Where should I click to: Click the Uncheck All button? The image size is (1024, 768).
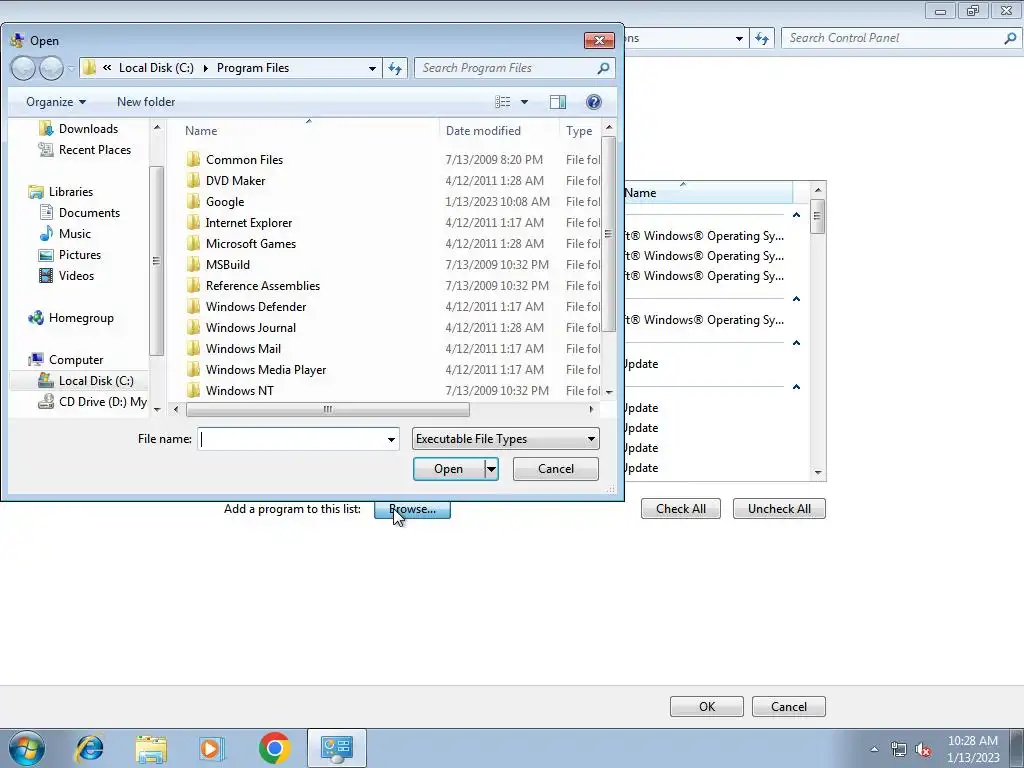tap(779, 509)
